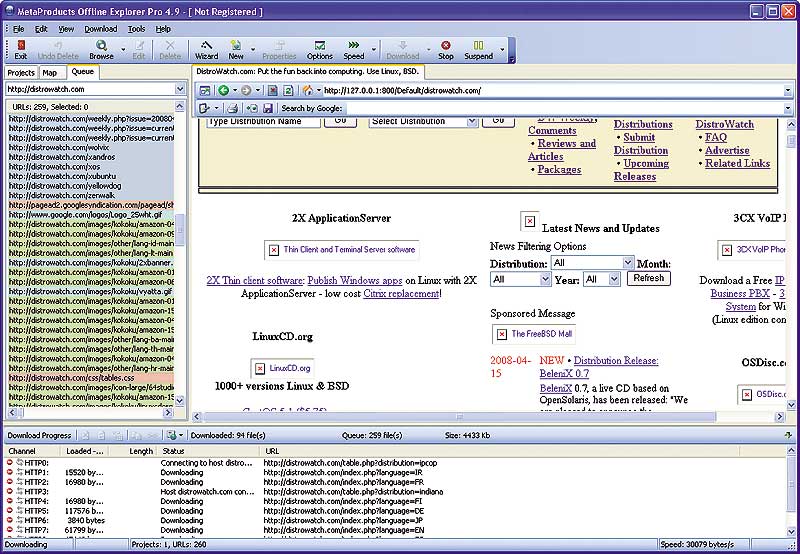Launch the project Wizard

coord(206,50)
